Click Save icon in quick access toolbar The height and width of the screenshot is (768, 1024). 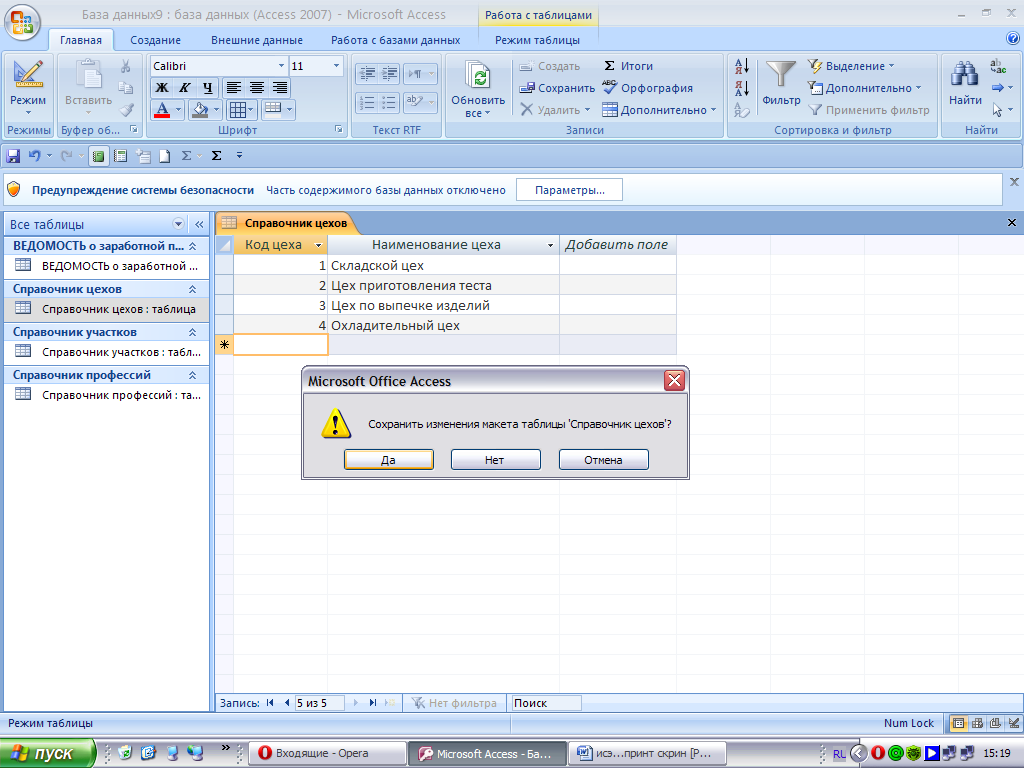[x=12, y=155]
